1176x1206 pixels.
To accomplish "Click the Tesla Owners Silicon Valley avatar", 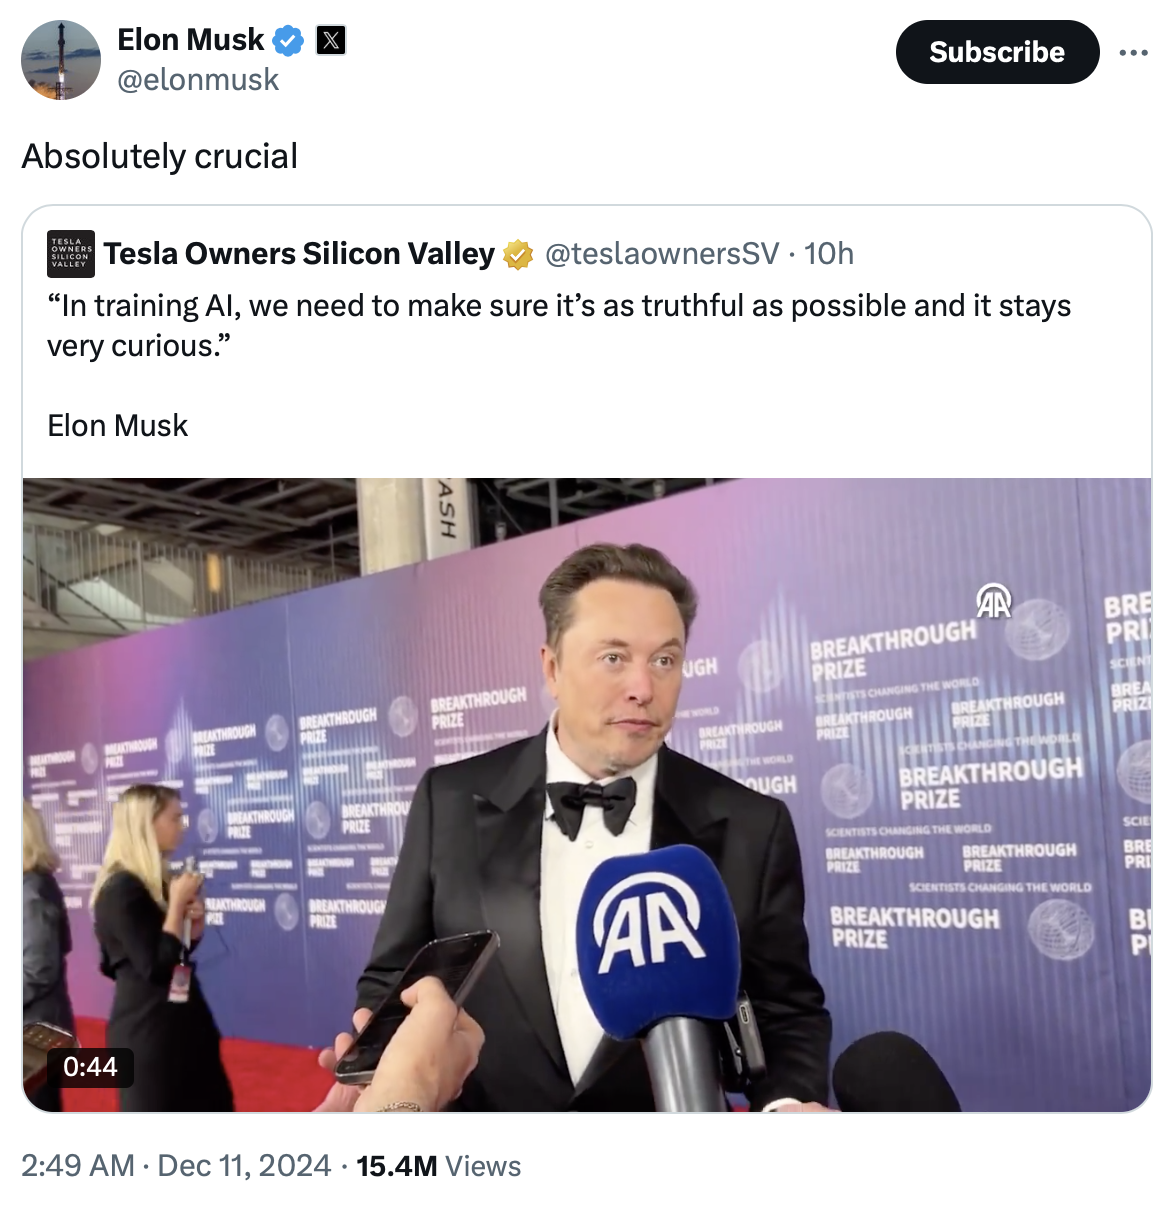I will point(71,254).
